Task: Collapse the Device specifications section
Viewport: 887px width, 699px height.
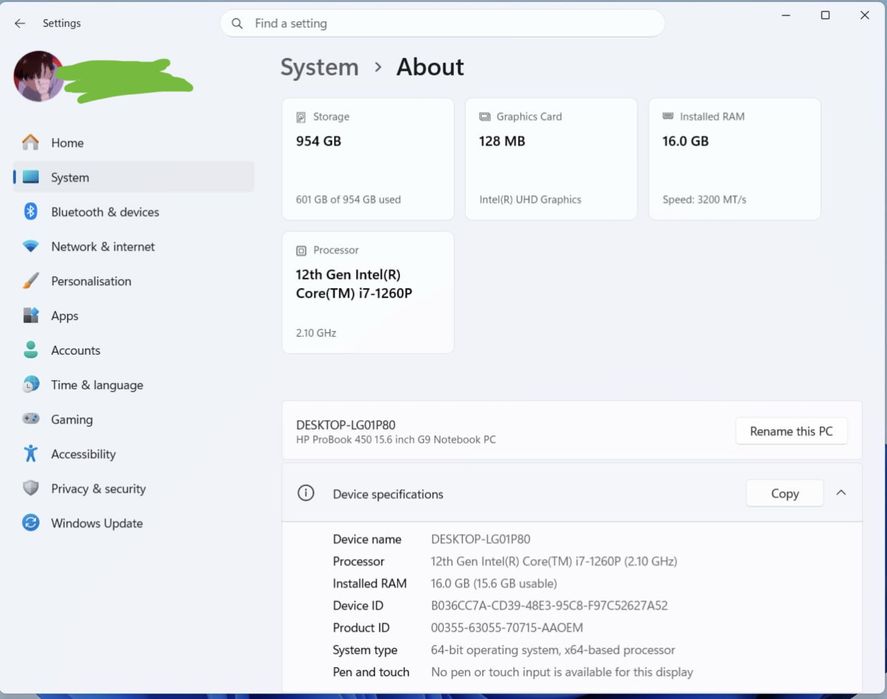Action: tap(841, 493)
